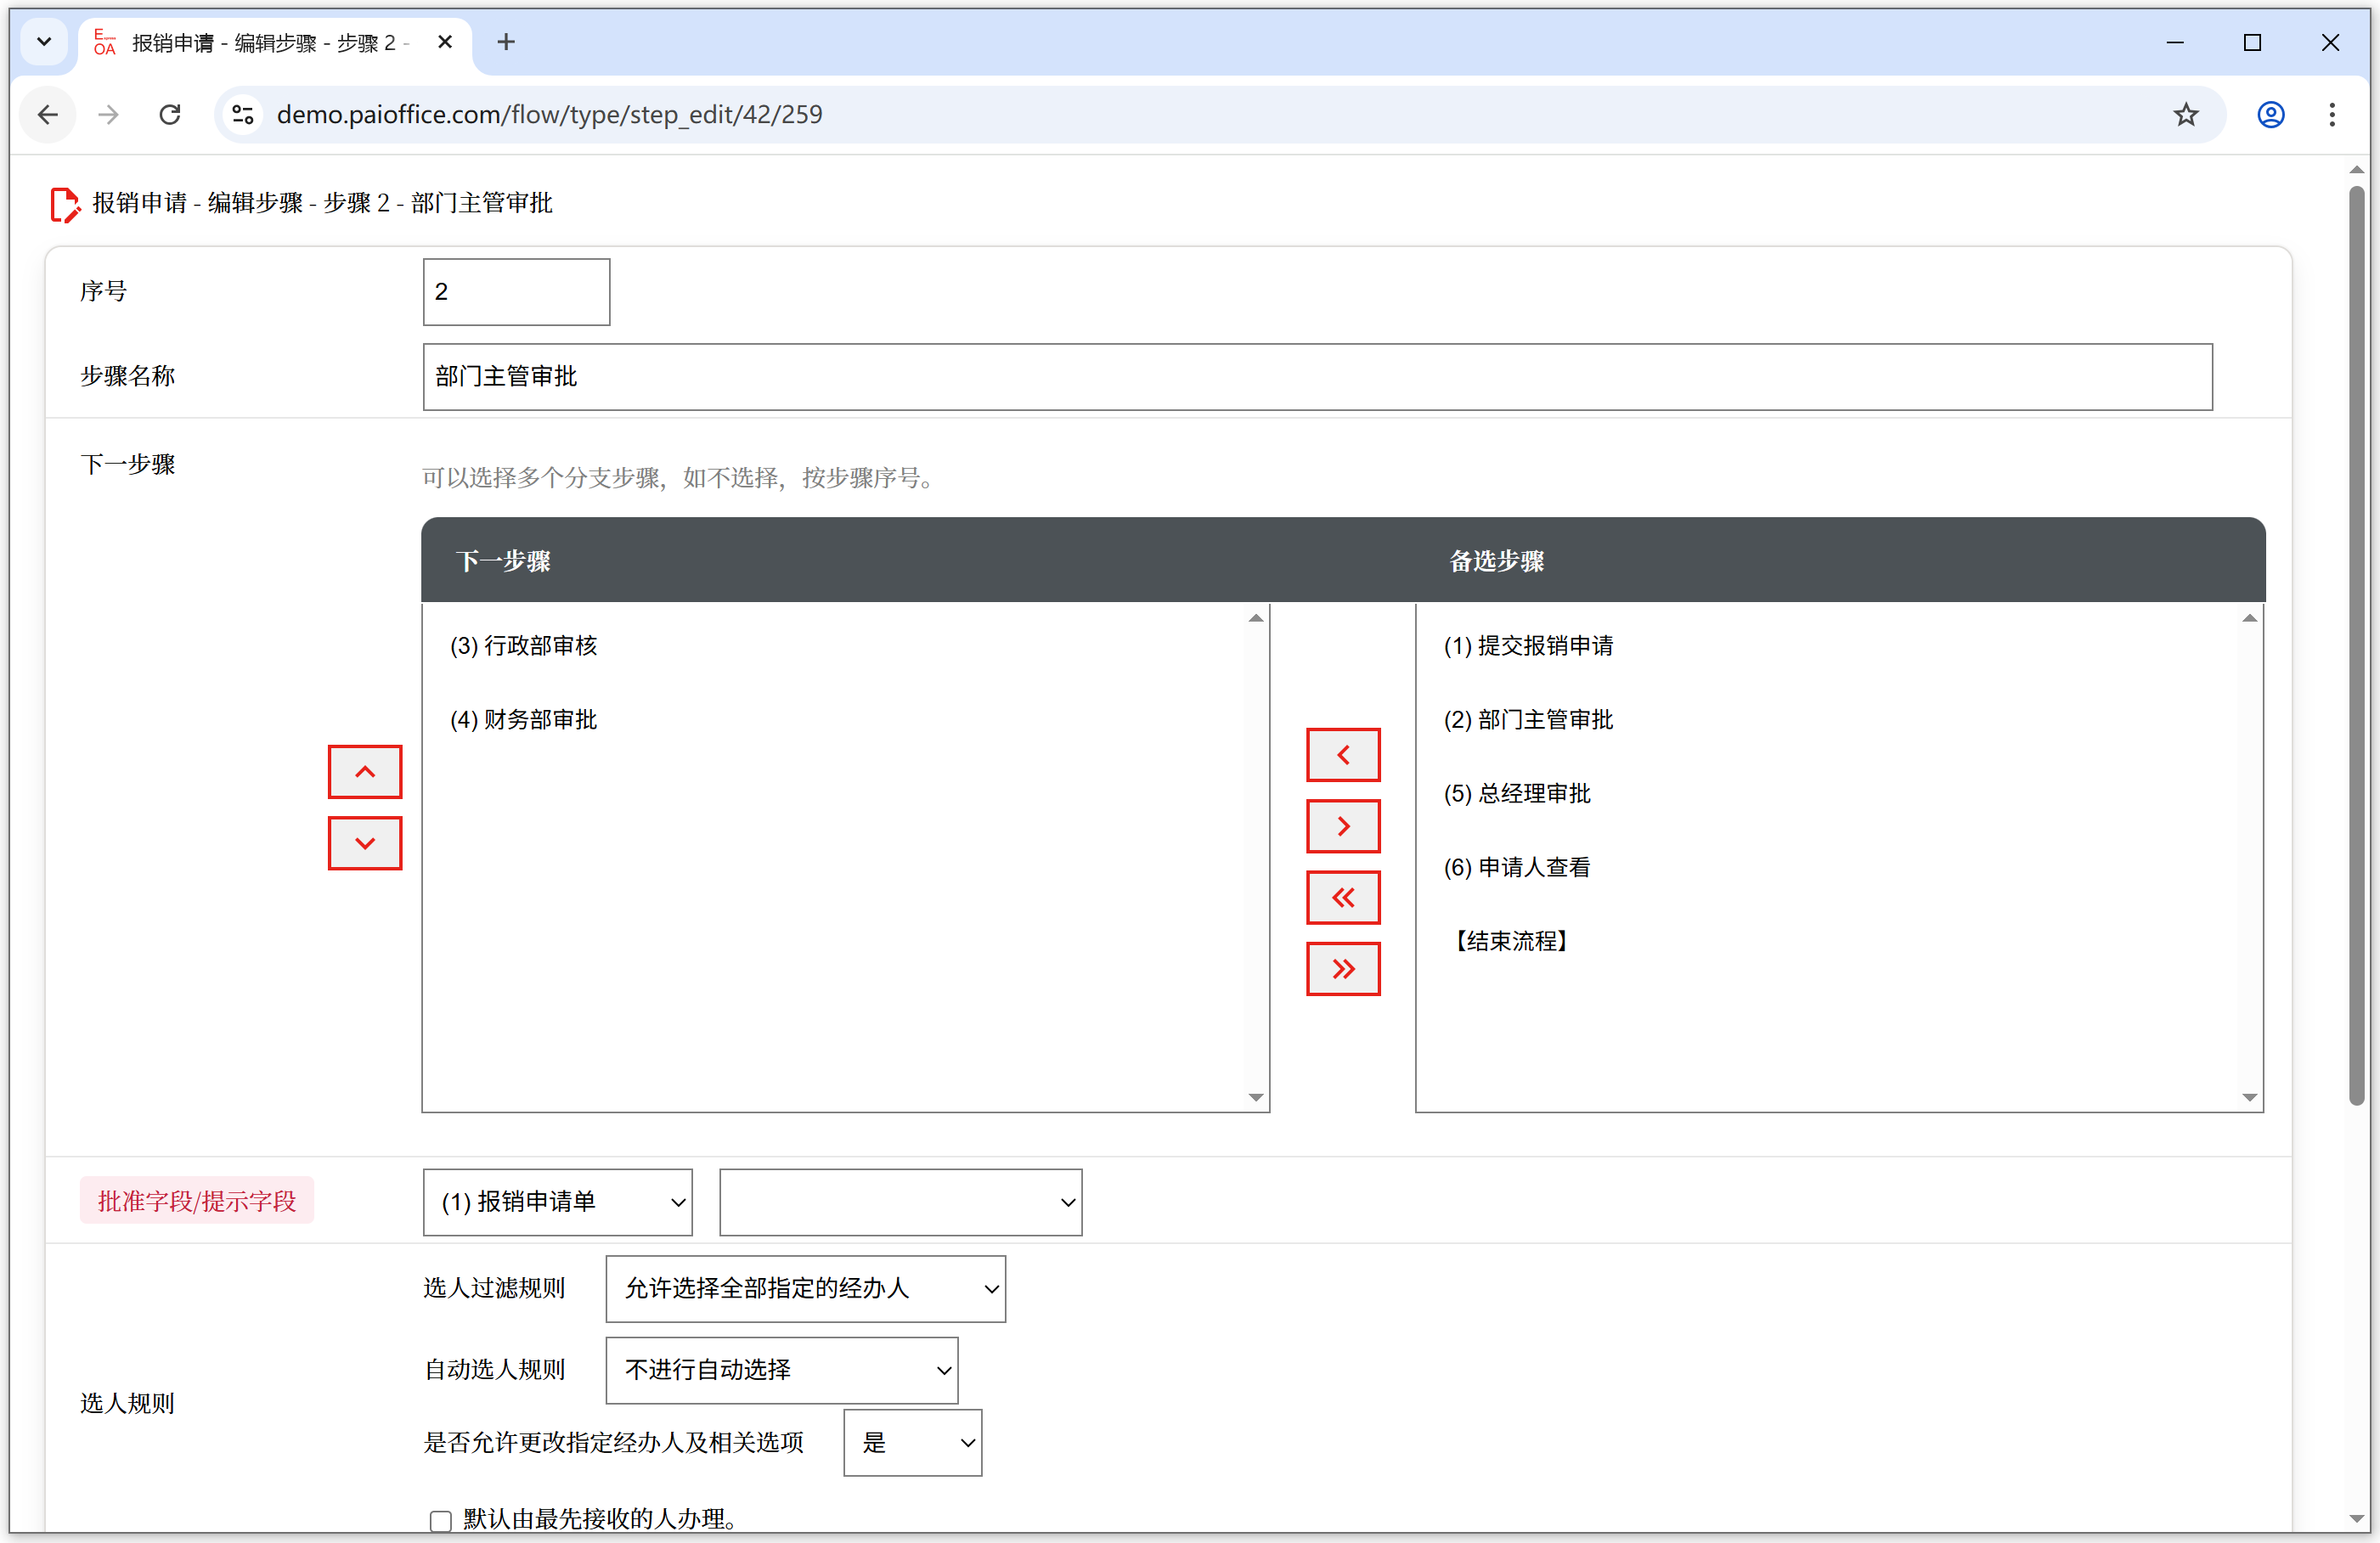The image size is (2380, 1543).
Task: Select (3) 行政部审核 in next steps list
Action: coord(524,645)
